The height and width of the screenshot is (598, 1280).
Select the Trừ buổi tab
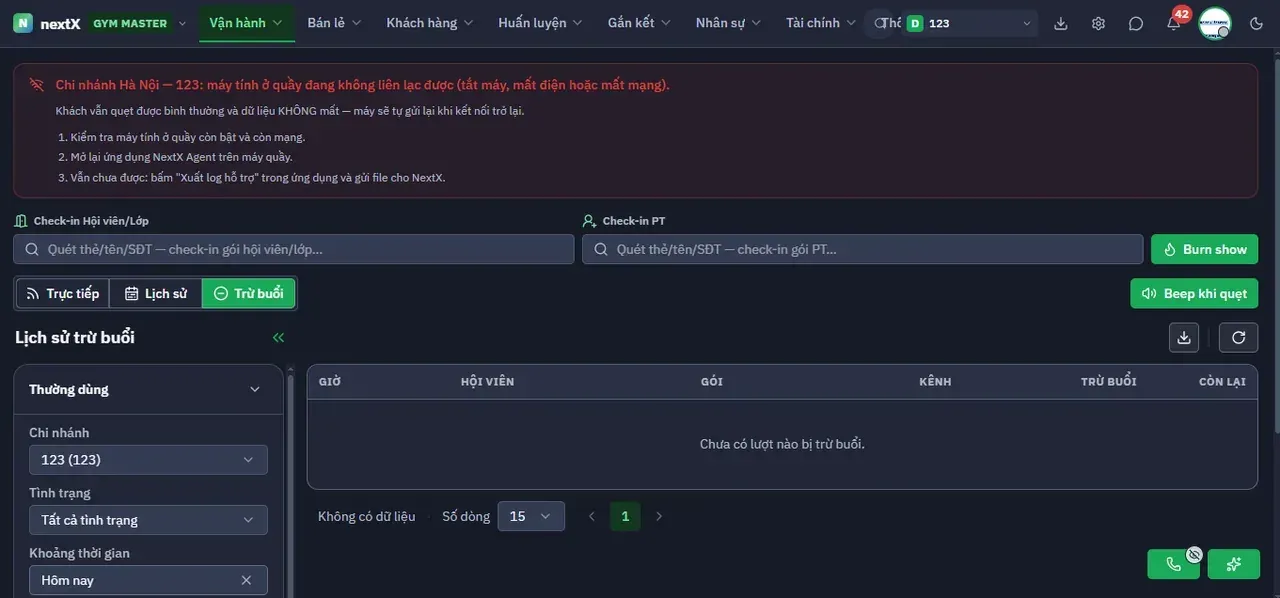249,293
